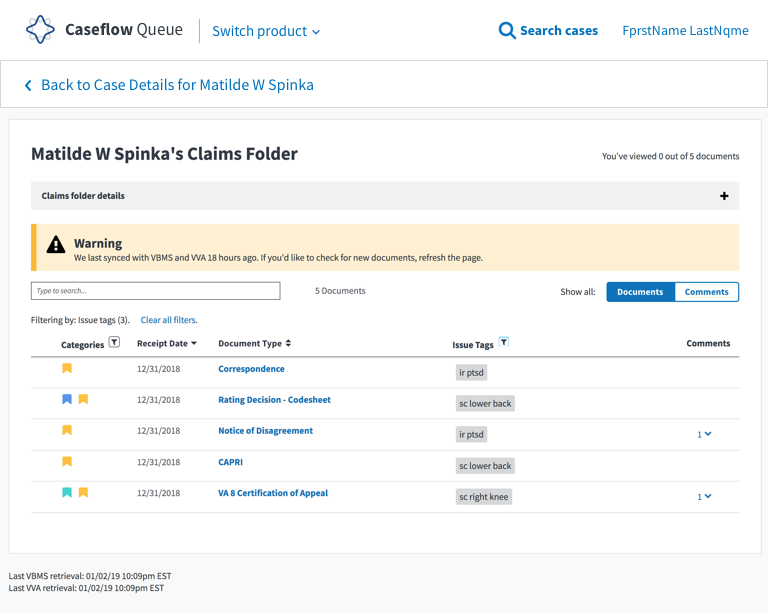Click the Categories column header label
This screenshot has height=613, width=768.
tap(82, 345)
